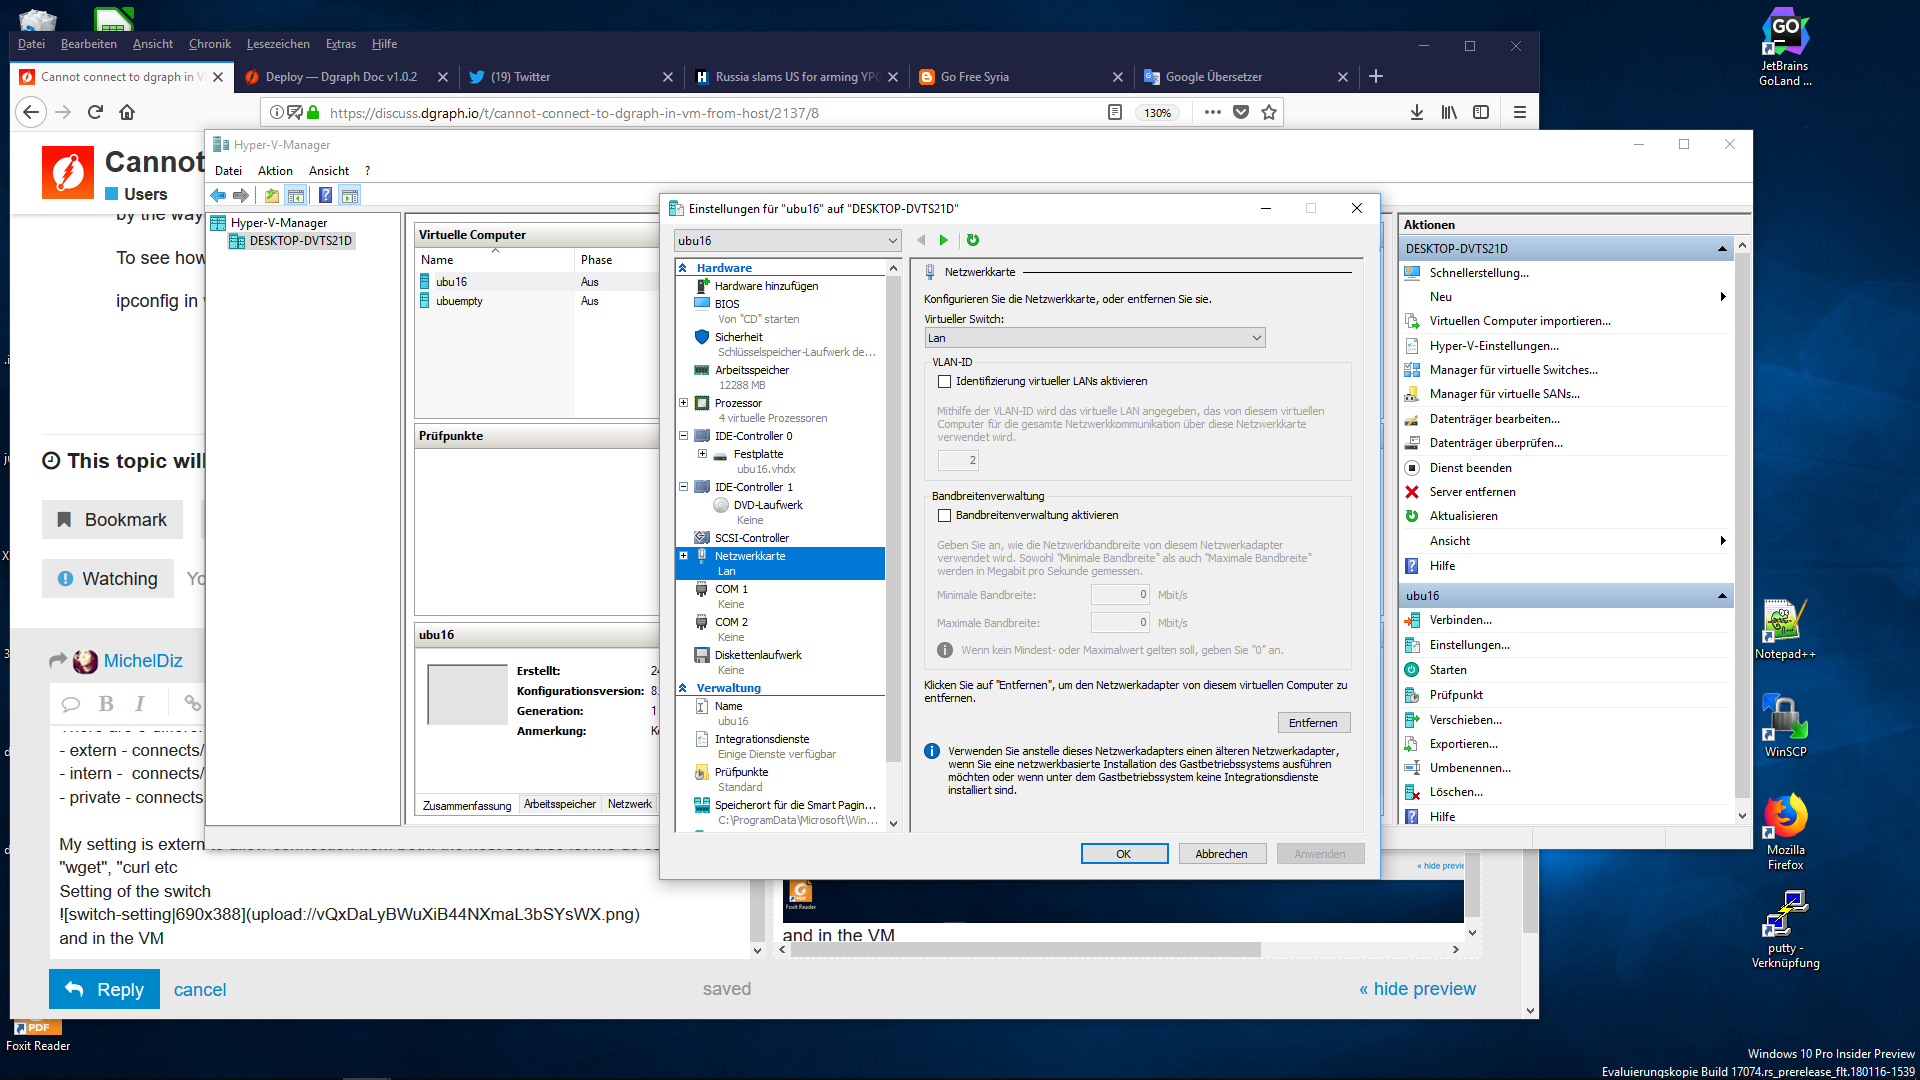Open Firefox Lesezeichen menu
Image resolution: width=1920 pixels, height=1080 pixels.
278,44
